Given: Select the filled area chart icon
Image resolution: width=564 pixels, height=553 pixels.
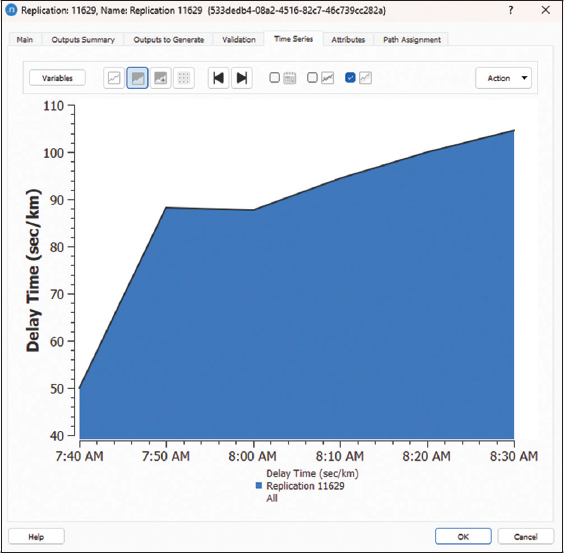Looking at the screenshot, I should tap(137, 78).
